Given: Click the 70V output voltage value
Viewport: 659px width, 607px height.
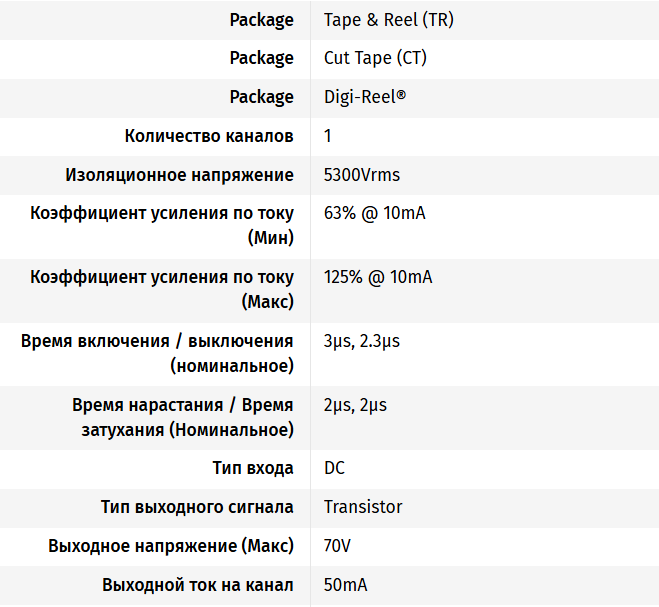Looking at the screenshot, I should (337, 546).
